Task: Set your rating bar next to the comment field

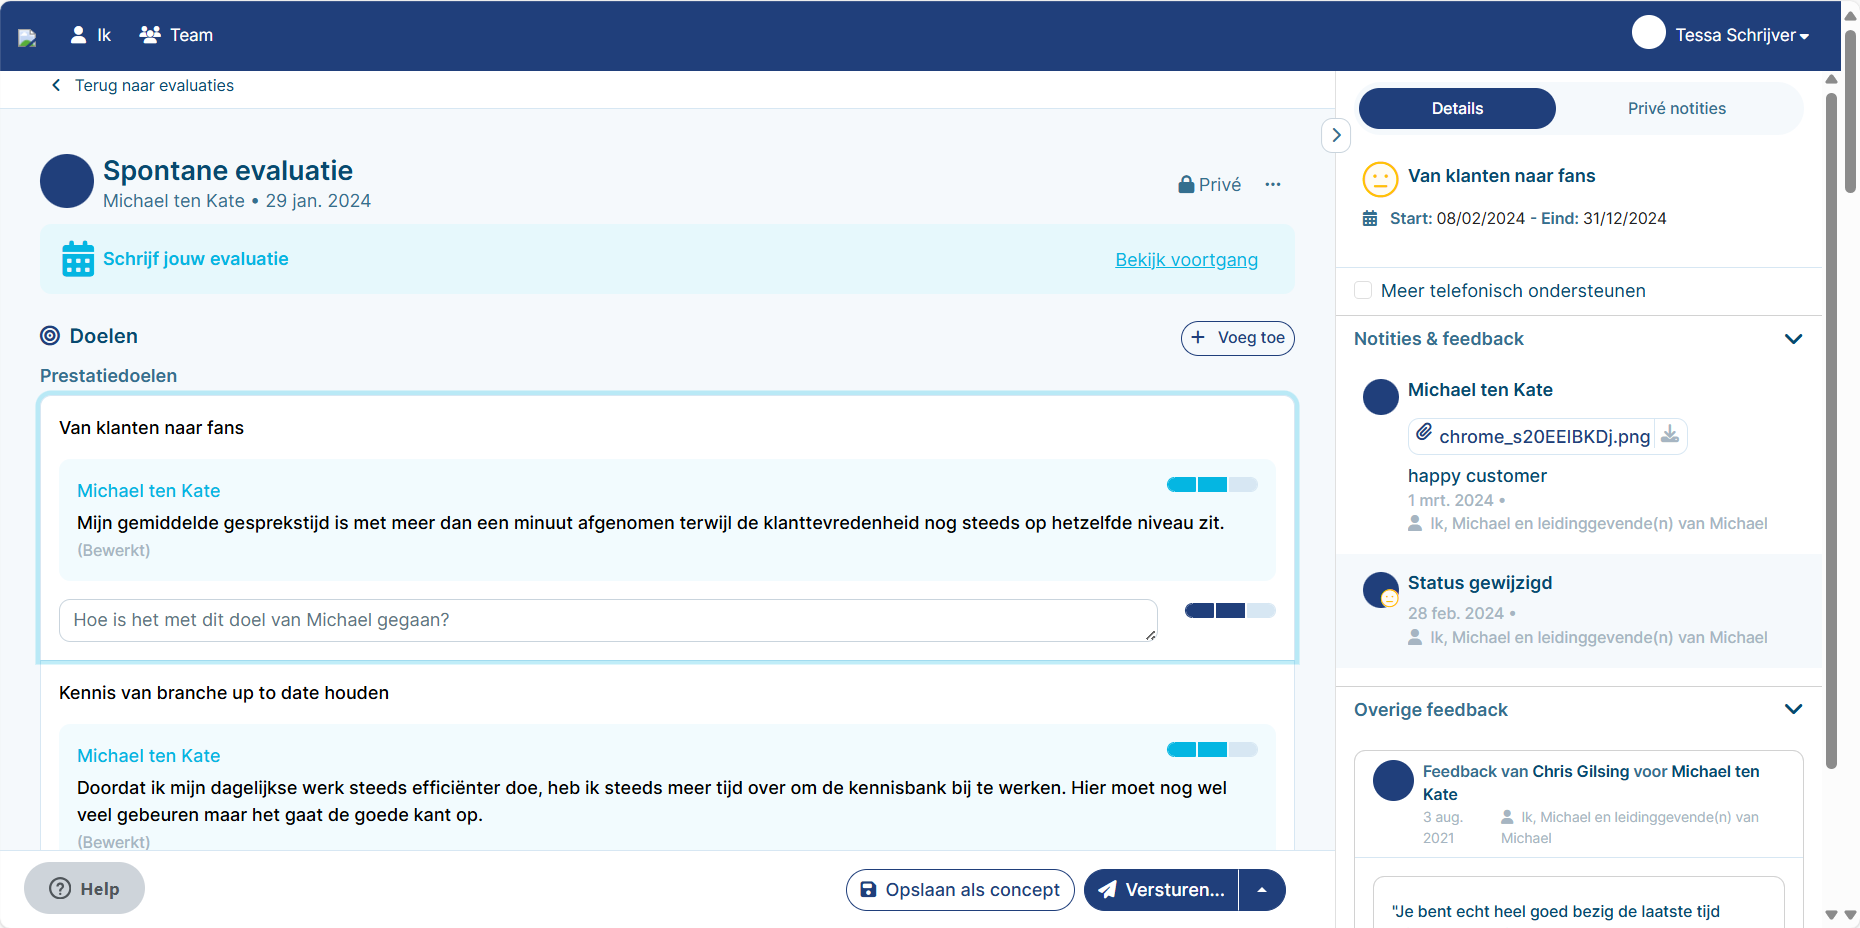Action: 1230,611
